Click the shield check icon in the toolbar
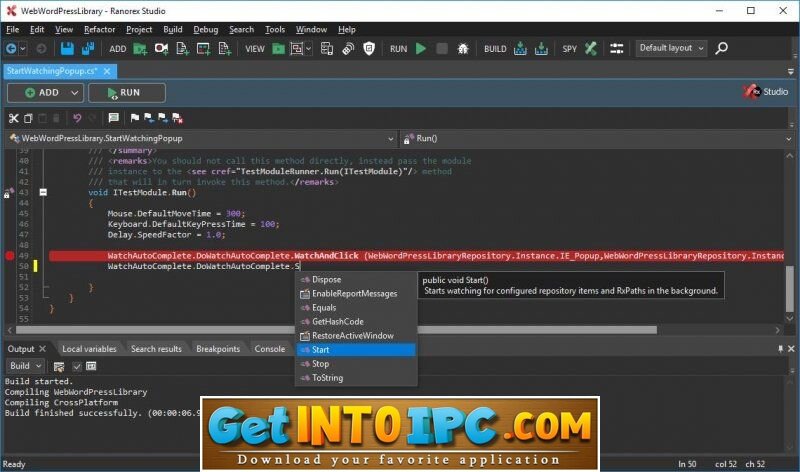The image size is (800, 472). point(369,48)
